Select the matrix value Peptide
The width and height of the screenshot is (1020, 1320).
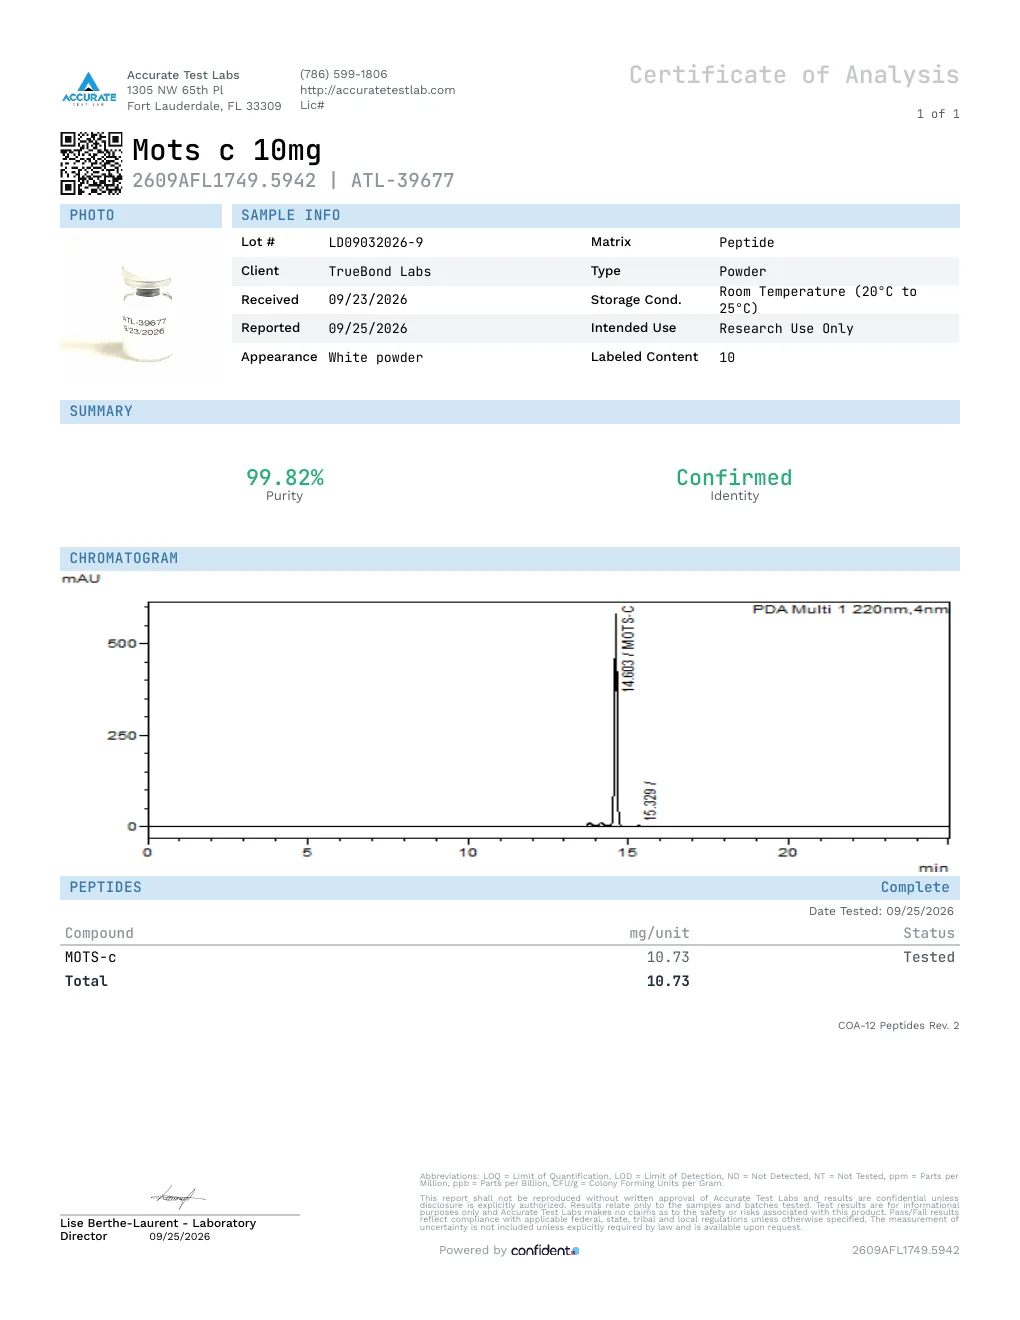tap(747, 243)
